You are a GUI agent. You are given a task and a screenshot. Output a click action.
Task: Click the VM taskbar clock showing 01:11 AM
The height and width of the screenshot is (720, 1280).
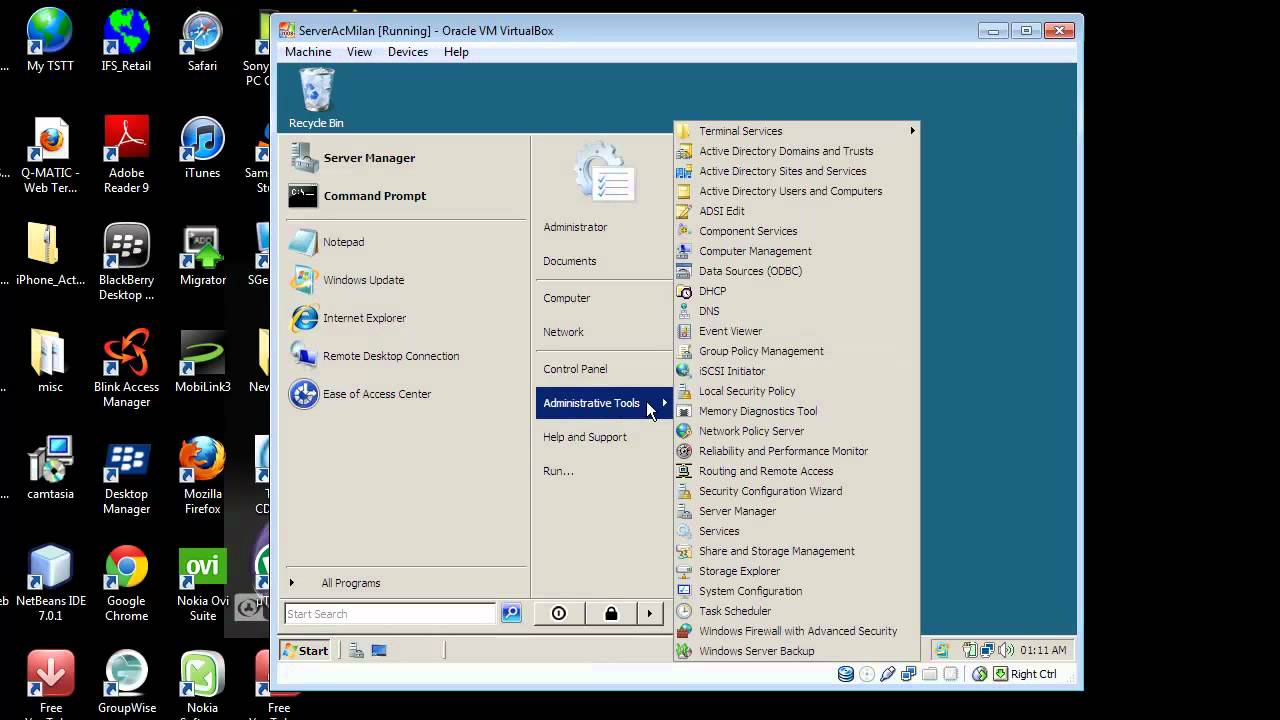1043,650
